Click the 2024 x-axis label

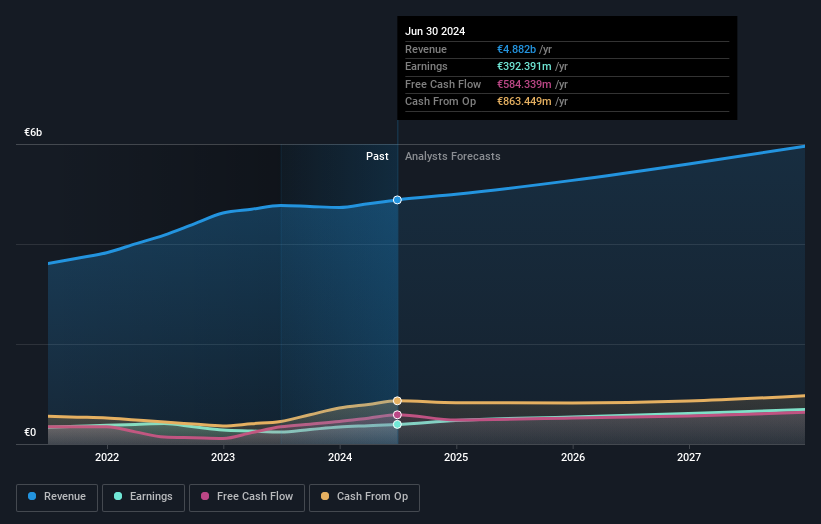[x=340, y=458]
